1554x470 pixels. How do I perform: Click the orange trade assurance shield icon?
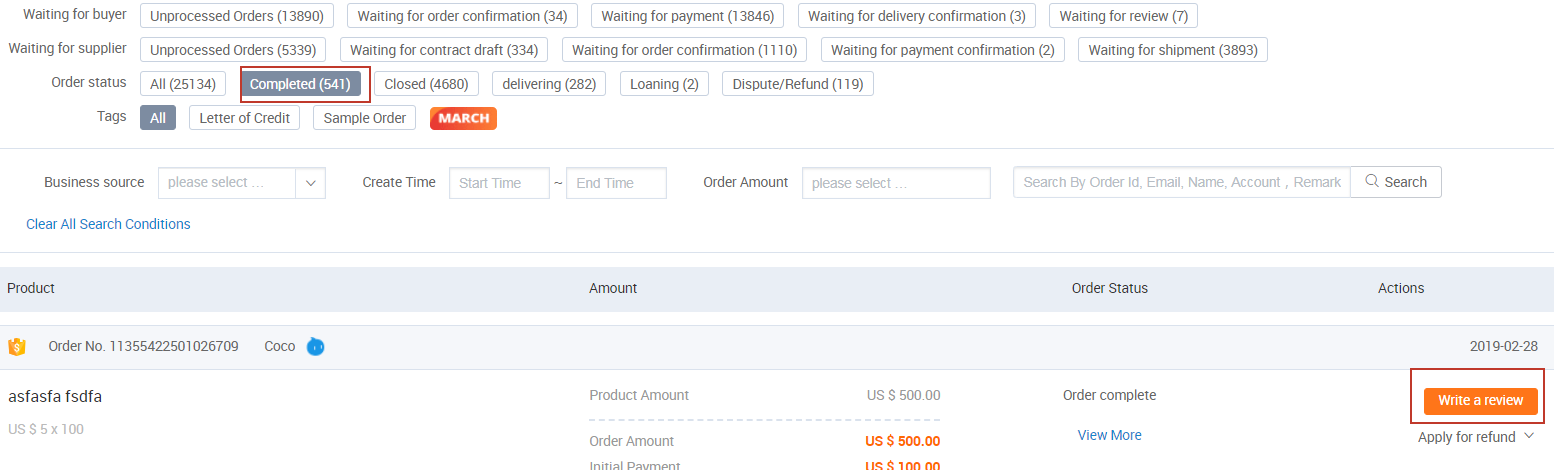pyautogui.click(x=17, y=347)
